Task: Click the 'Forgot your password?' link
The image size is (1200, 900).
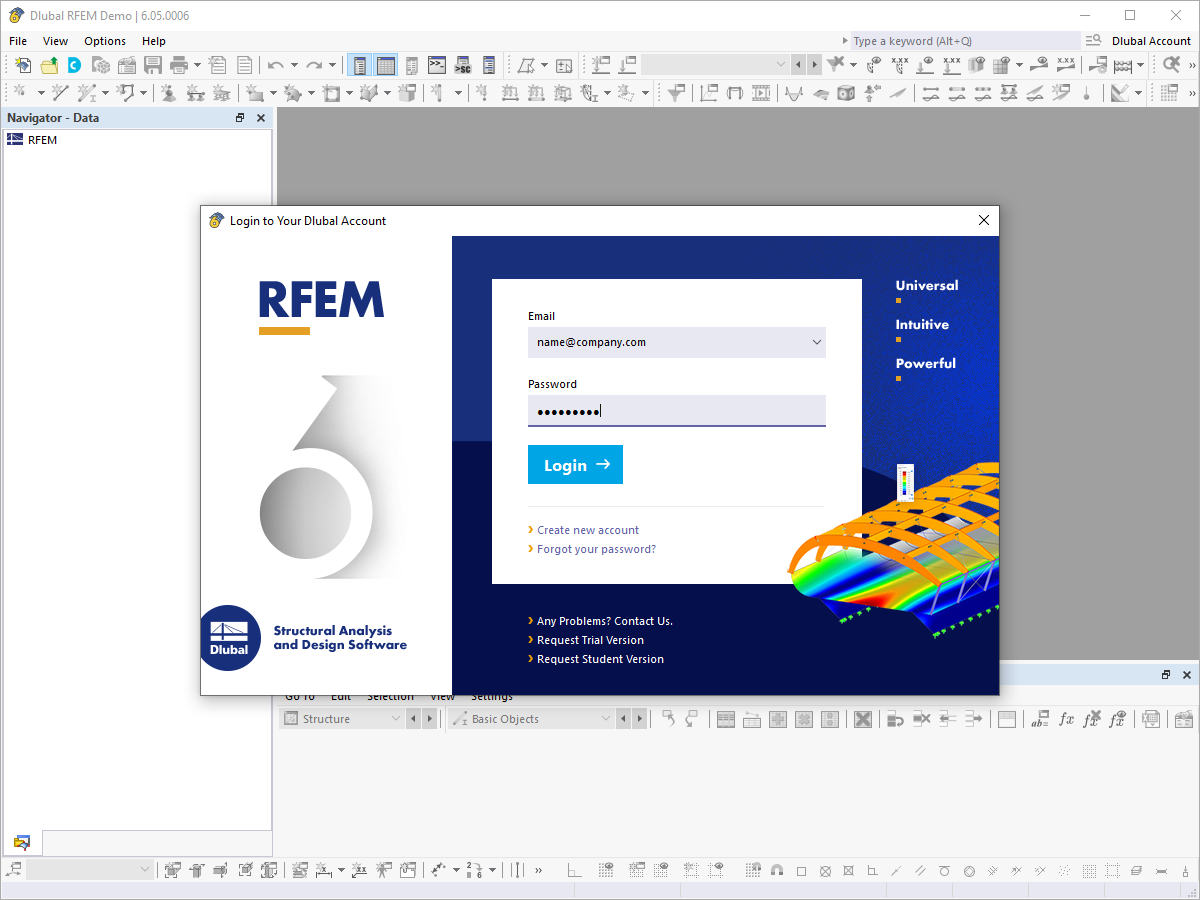Action: (596, 549)
